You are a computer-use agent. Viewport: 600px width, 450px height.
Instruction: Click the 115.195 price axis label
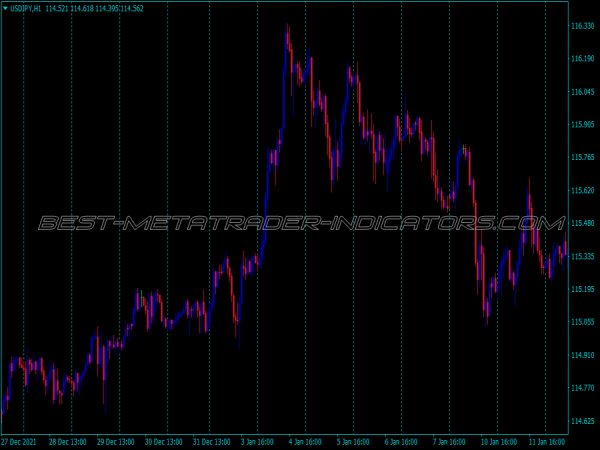coord(581,289)
